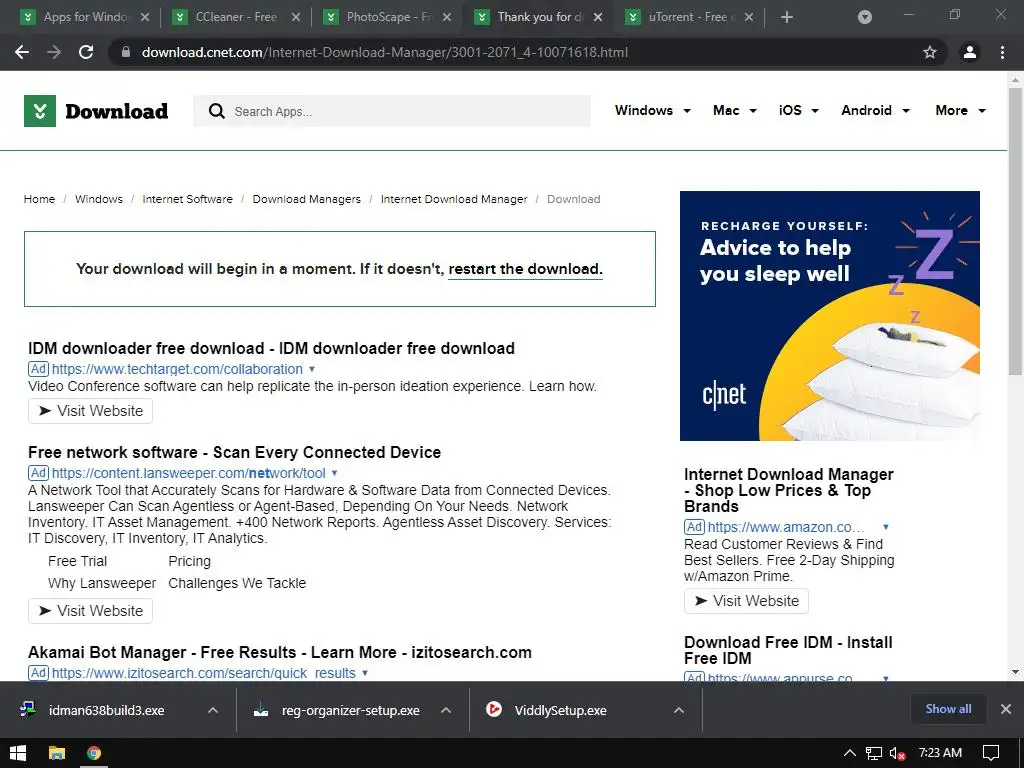The height and width of the screenshot is (768, 1024).
Task: Open the notification center icon
Action: (991, 753)
